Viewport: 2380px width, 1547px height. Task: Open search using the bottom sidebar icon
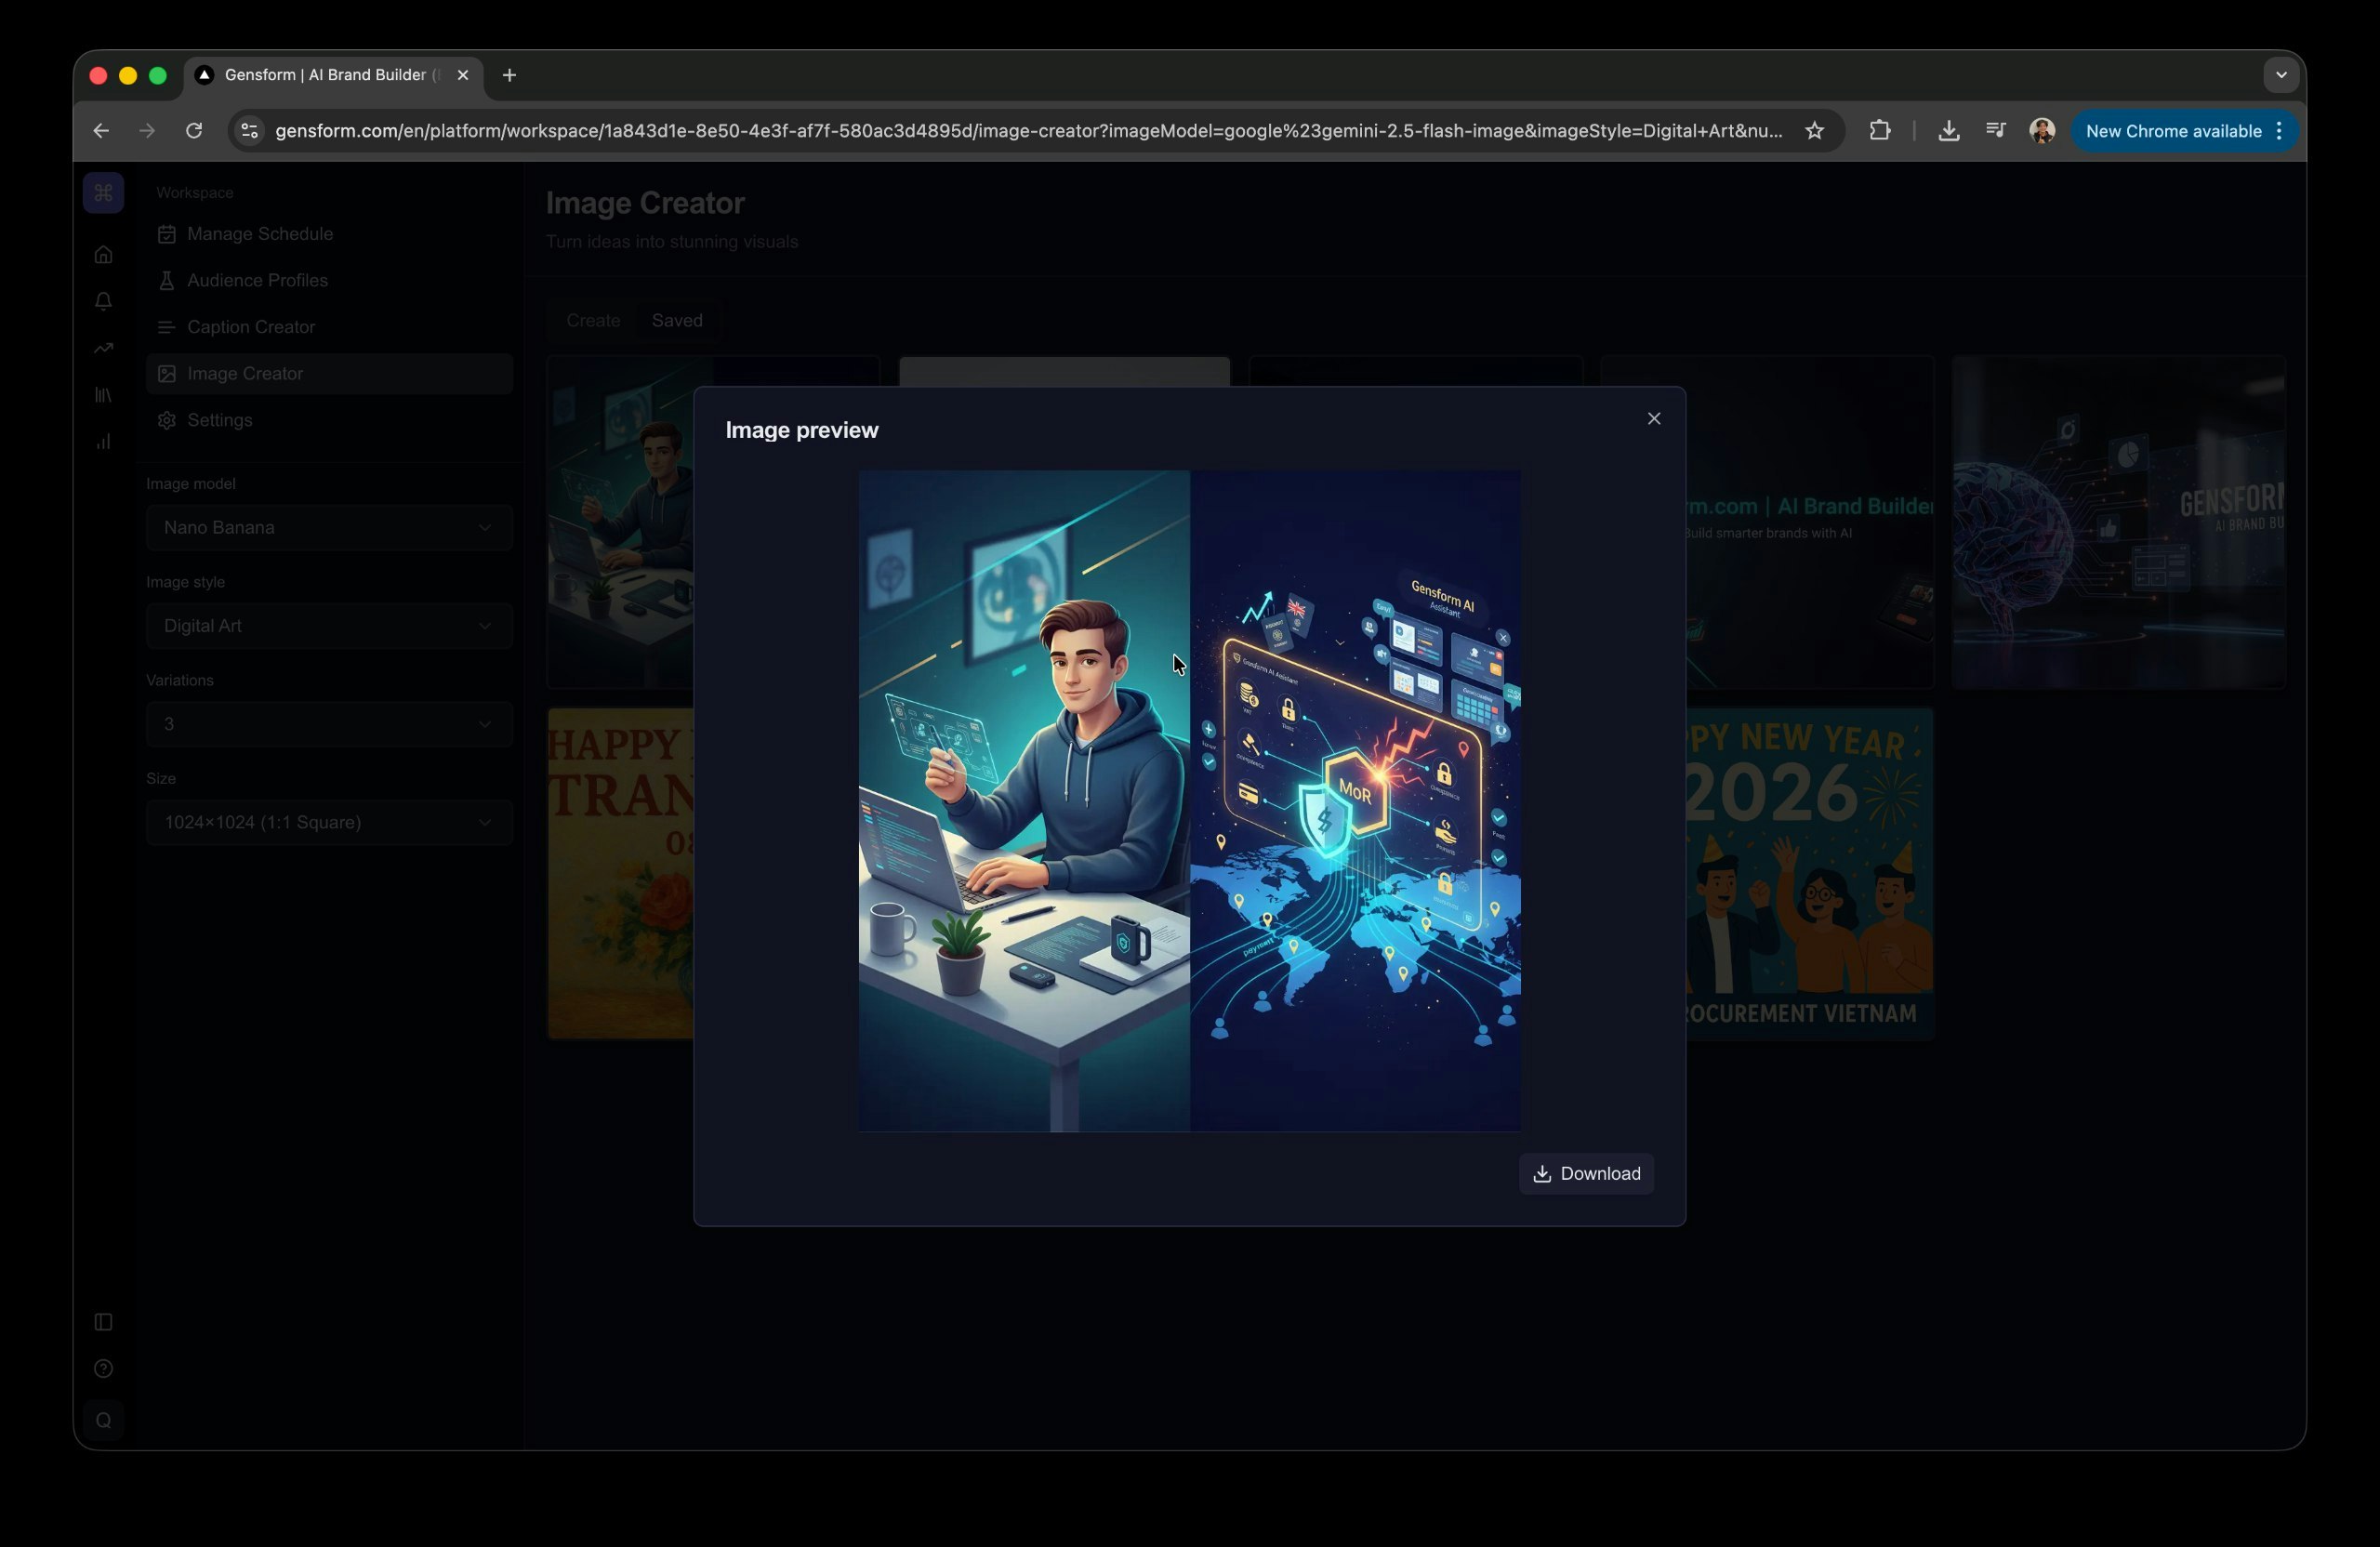click(x=103, y=1420)
